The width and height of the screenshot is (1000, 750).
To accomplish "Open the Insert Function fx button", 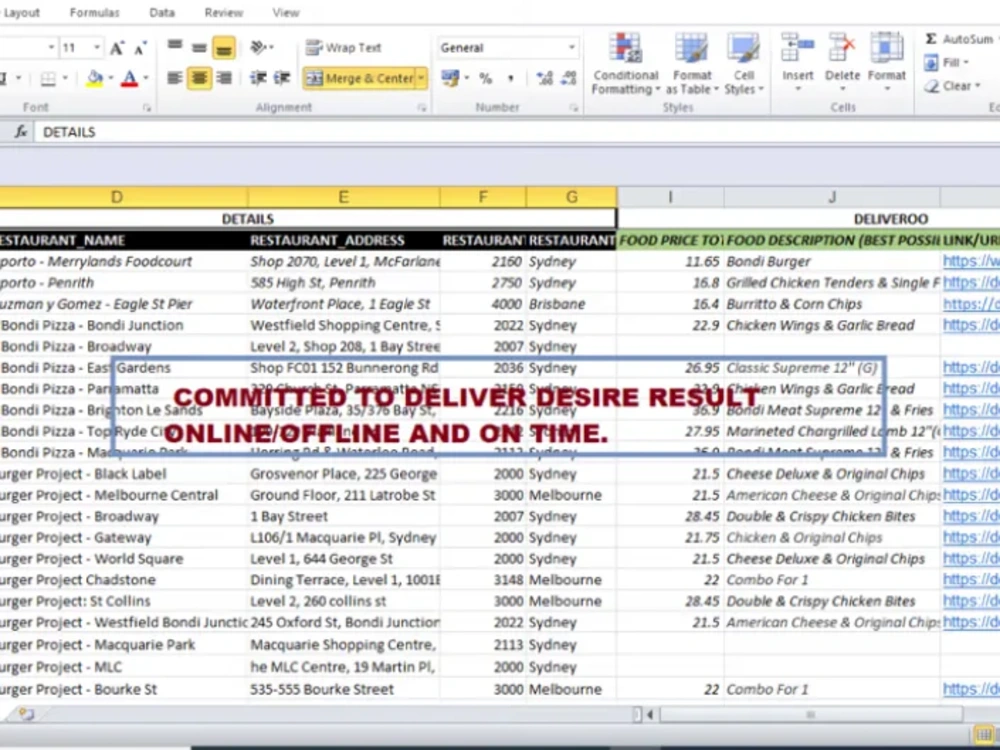I will [x=21, y=131].
